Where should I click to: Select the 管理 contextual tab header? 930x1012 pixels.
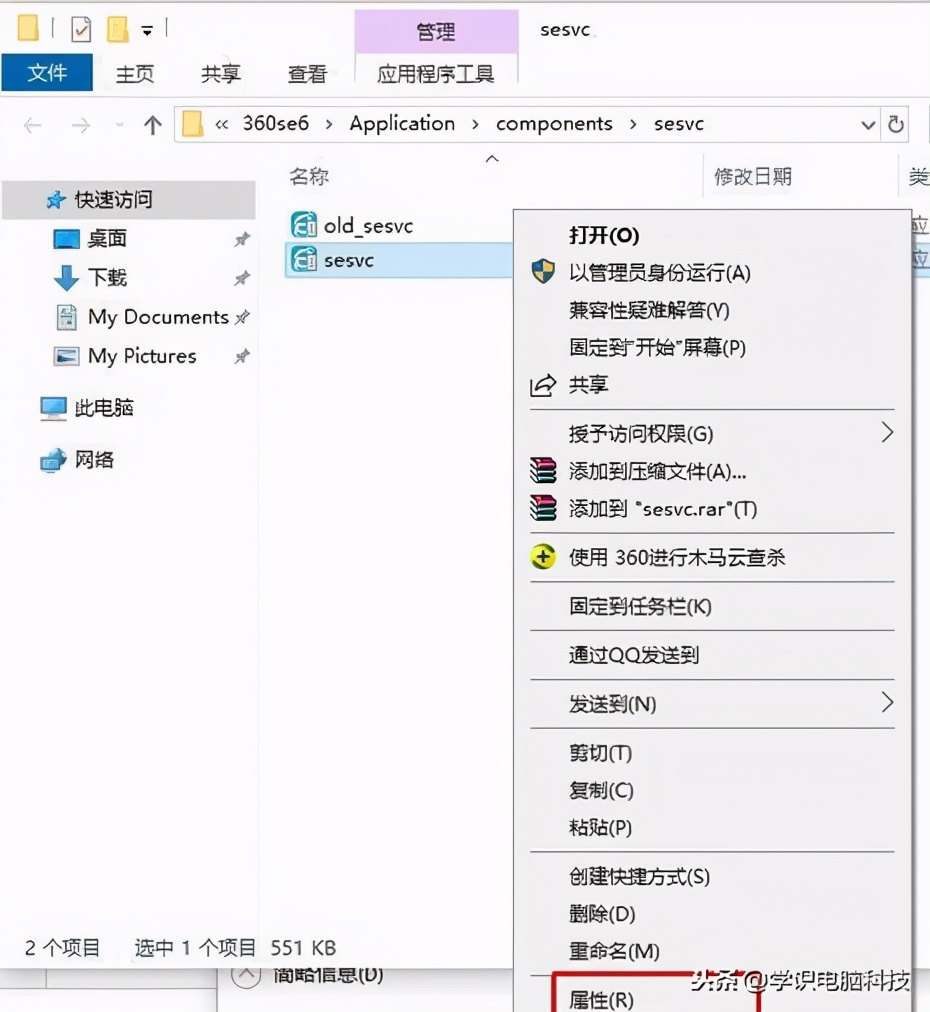click(436, 31)
